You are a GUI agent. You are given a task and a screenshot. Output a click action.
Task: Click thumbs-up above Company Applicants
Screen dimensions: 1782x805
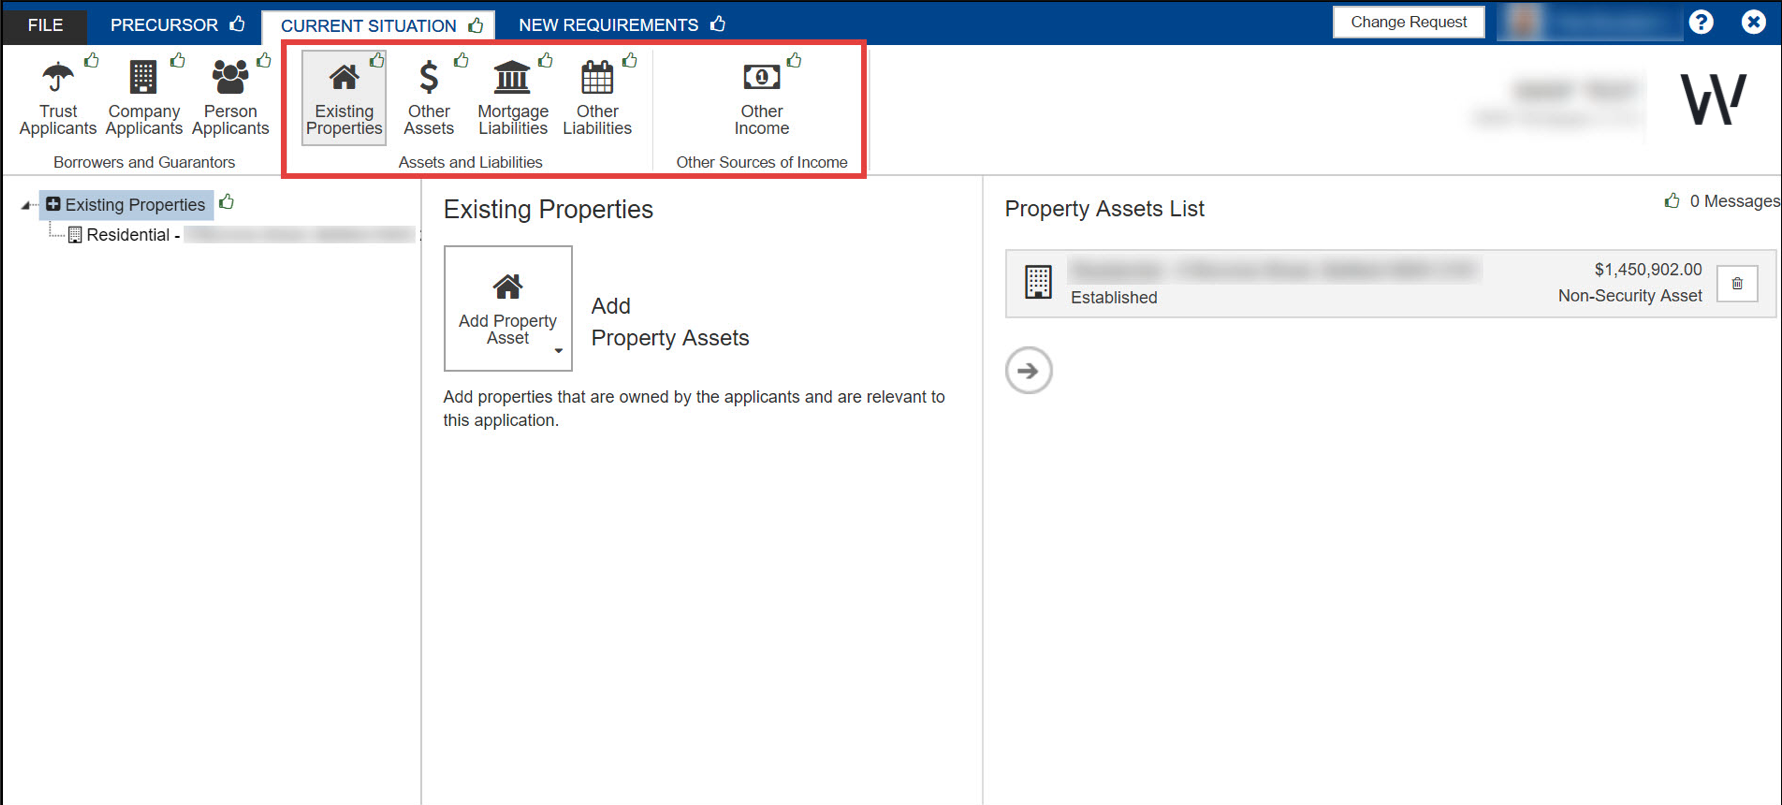click(178, 61)
